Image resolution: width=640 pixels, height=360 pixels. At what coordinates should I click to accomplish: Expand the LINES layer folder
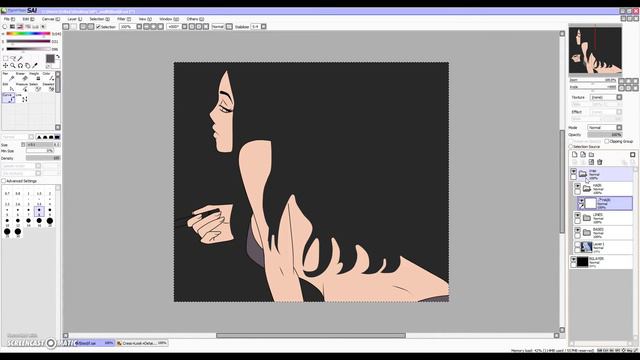[x=587, y=218]
